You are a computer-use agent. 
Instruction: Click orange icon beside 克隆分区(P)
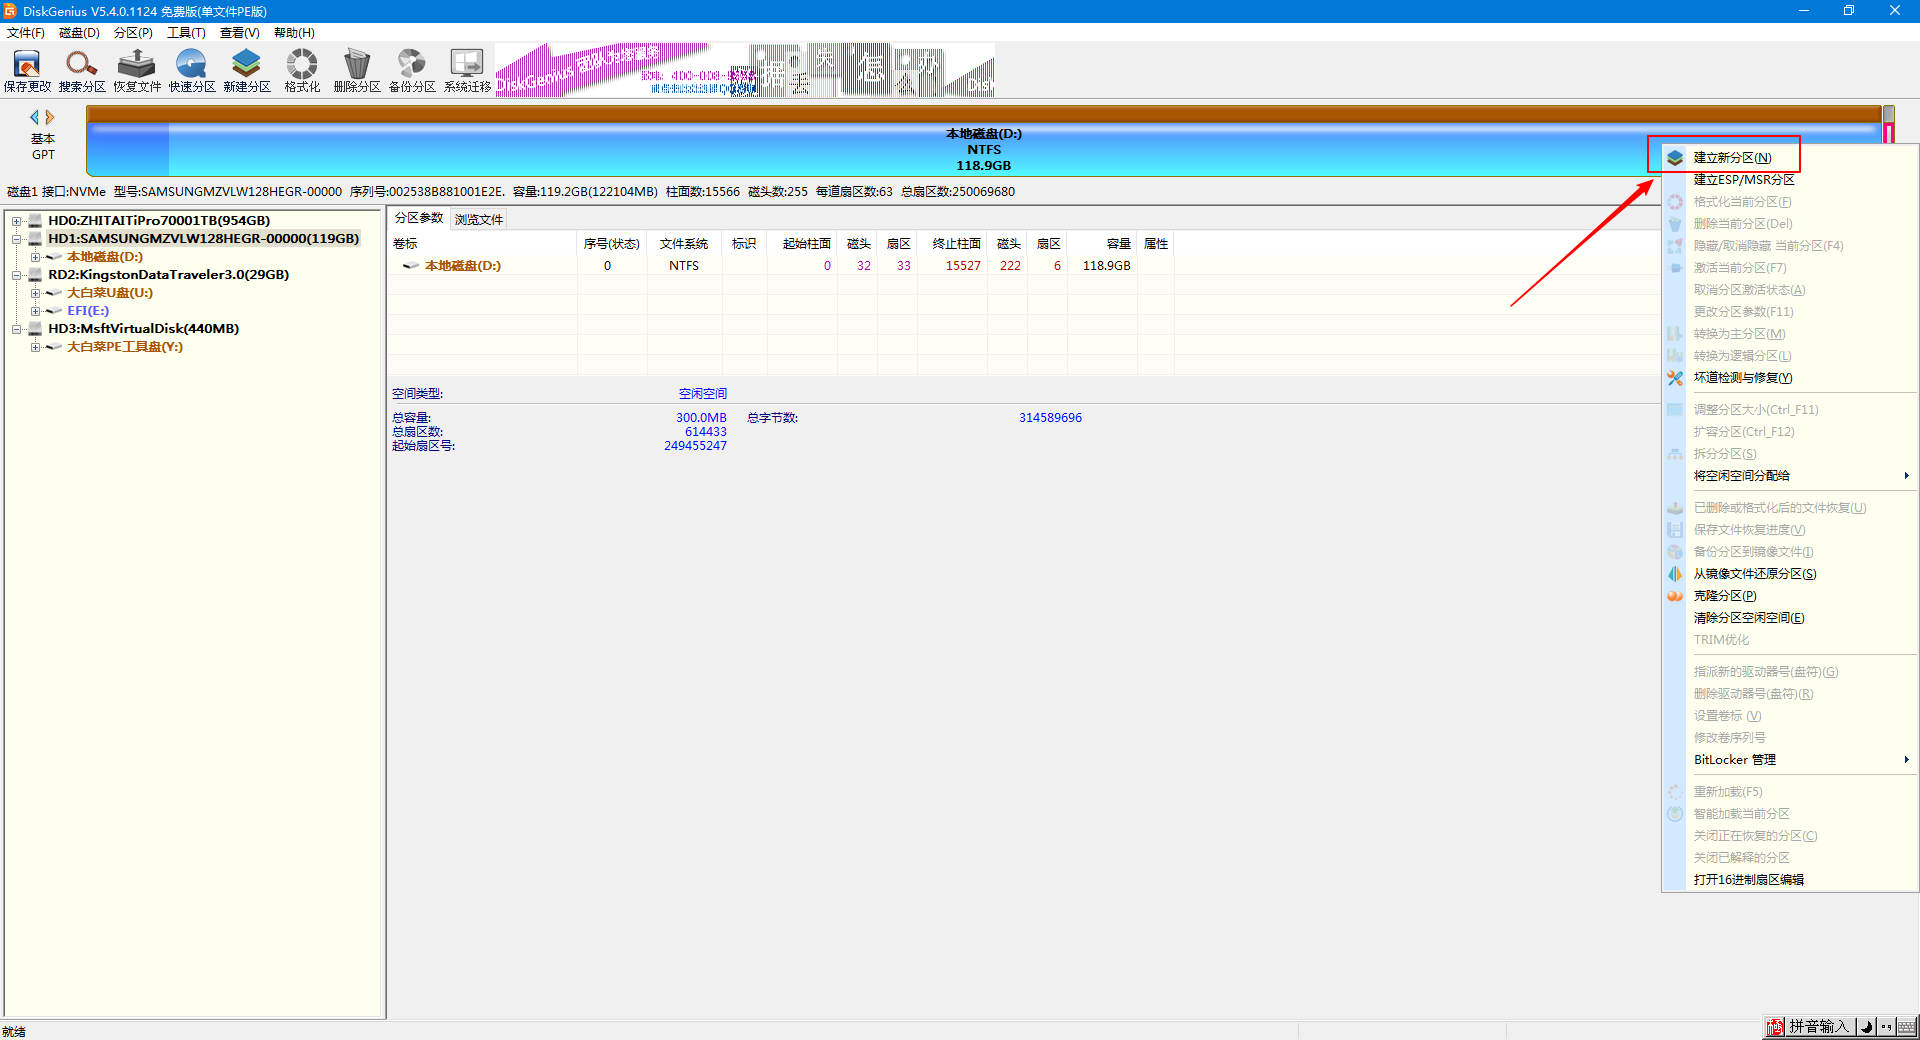(1675, 596)
